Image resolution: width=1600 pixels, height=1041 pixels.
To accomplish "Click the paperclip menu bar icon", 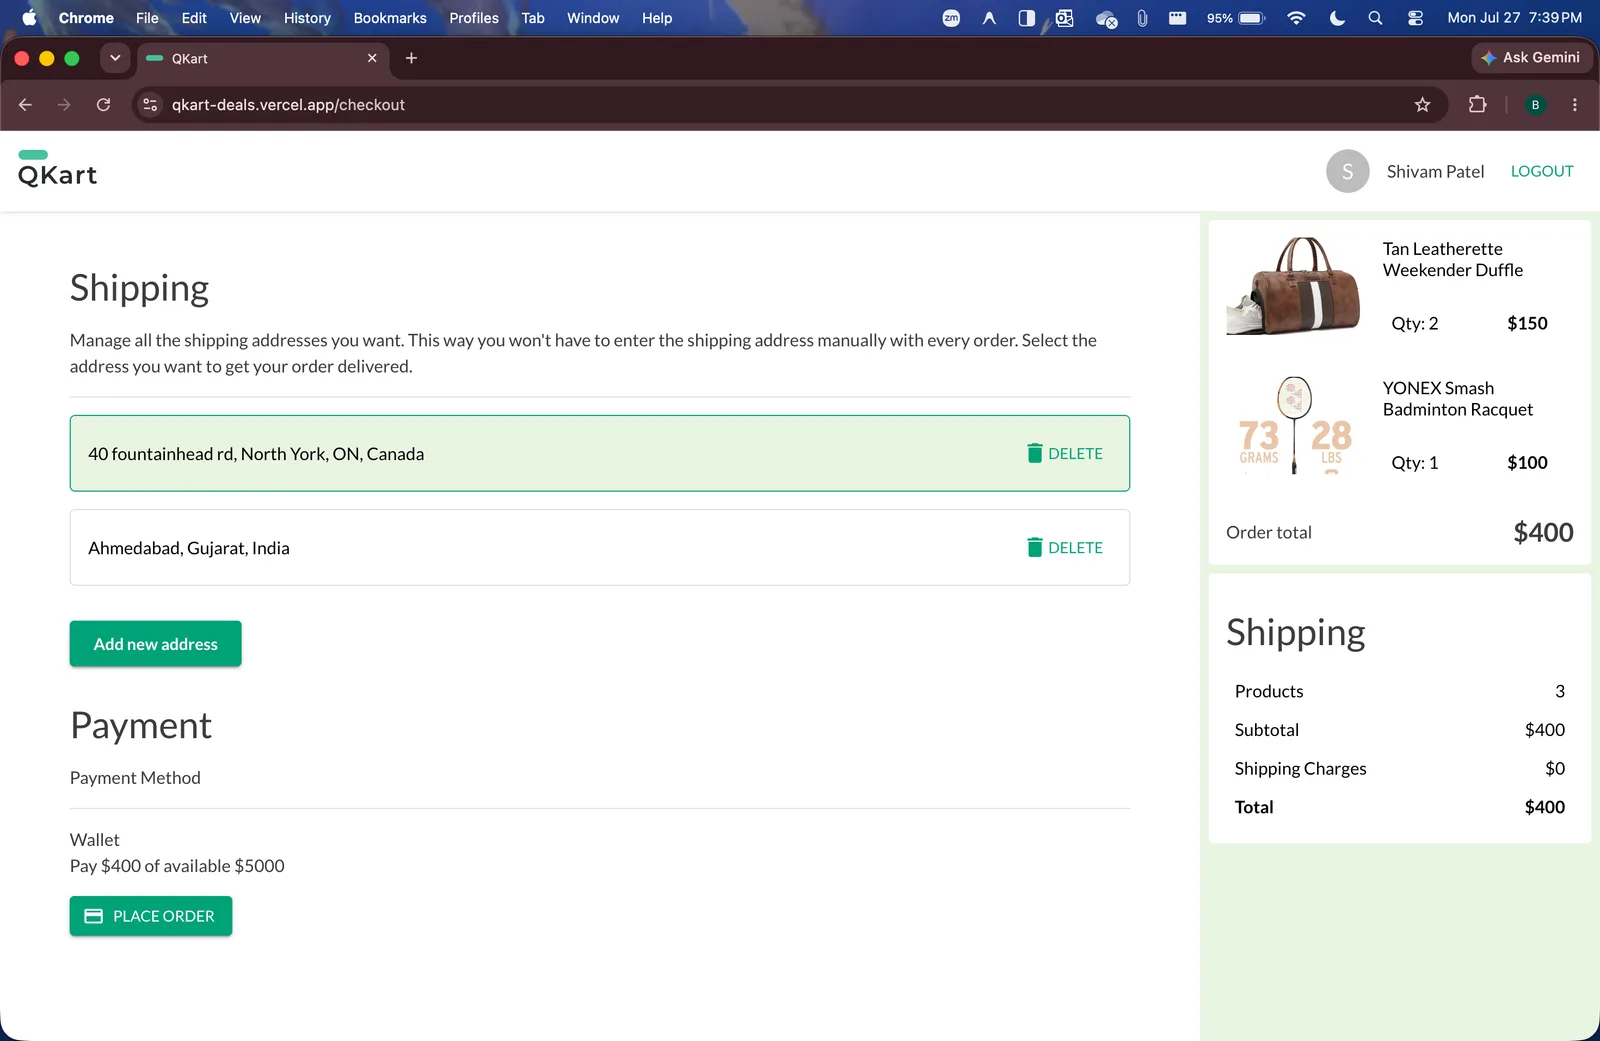I will (1142, 18).
